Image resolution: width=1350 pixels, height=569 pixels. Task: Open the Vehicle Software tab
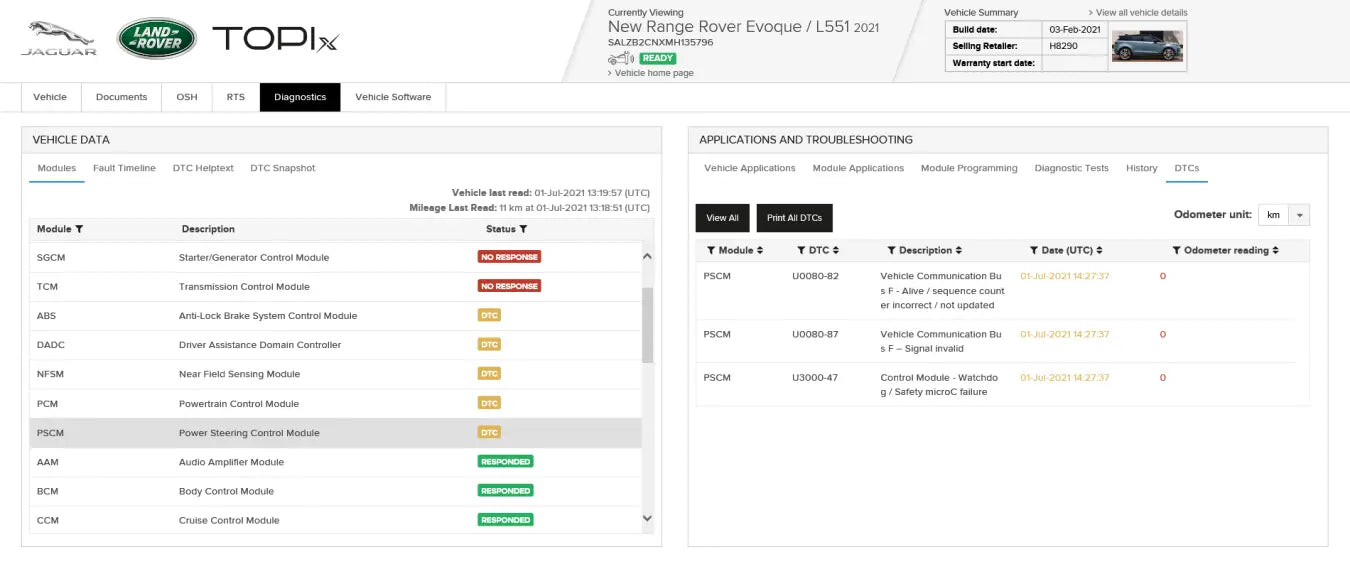pos(393,97)
